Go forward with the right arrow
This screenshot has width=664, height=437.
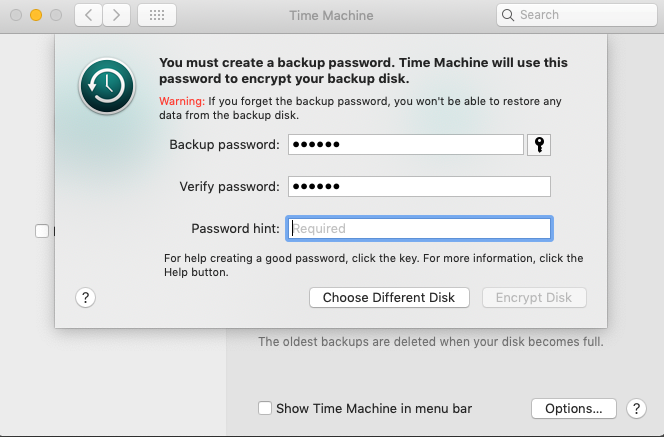point(117,15)
